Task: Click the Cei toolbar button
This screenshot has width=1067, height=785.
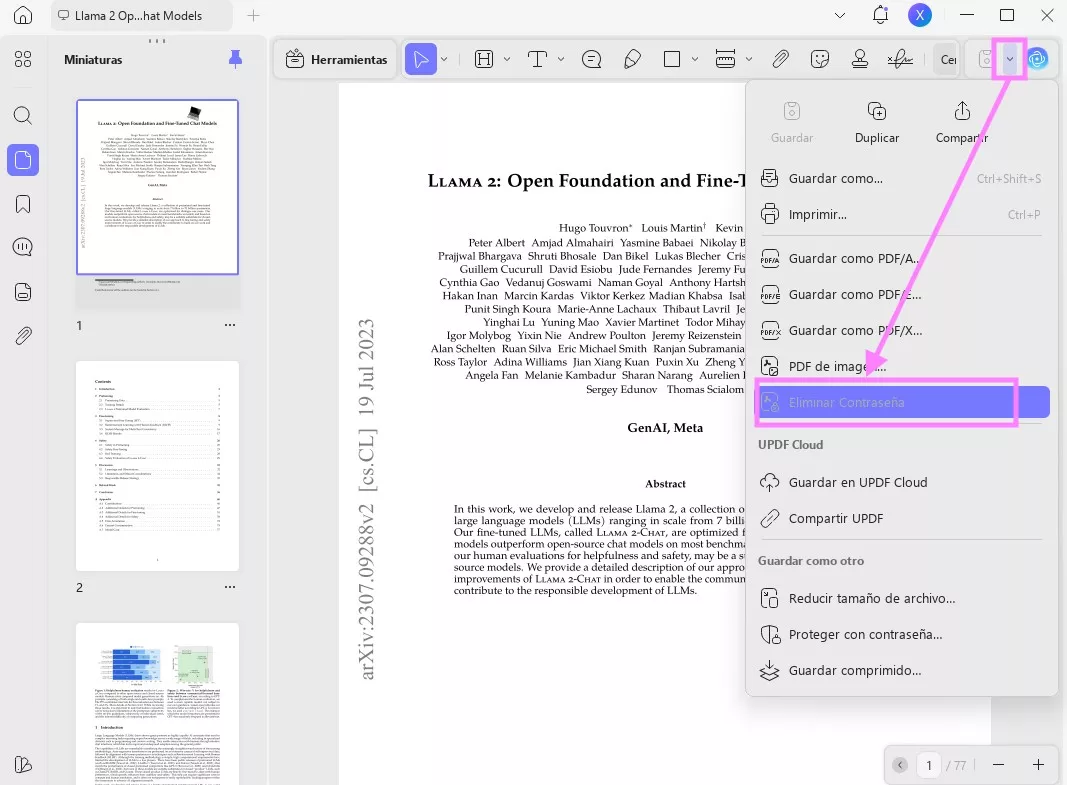Action: tap(947, 59)
